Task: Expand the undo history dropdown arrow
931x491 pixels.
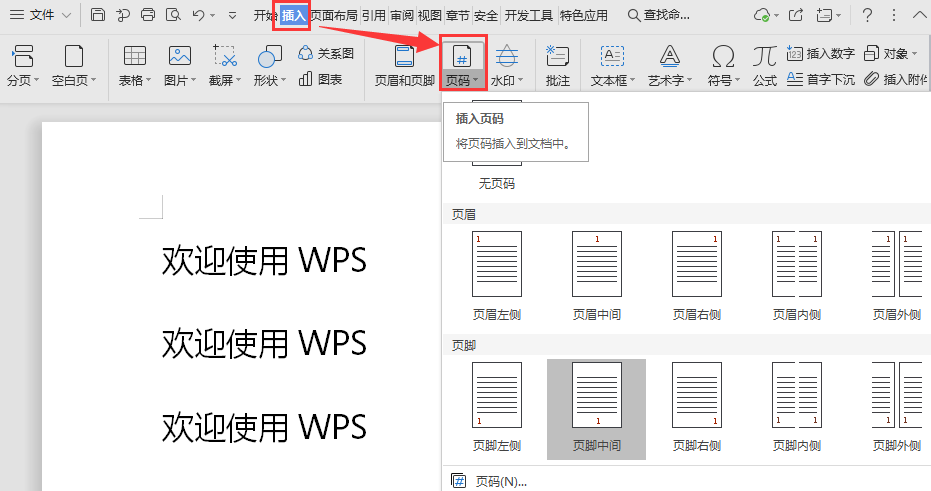Action: click(213, 15)
